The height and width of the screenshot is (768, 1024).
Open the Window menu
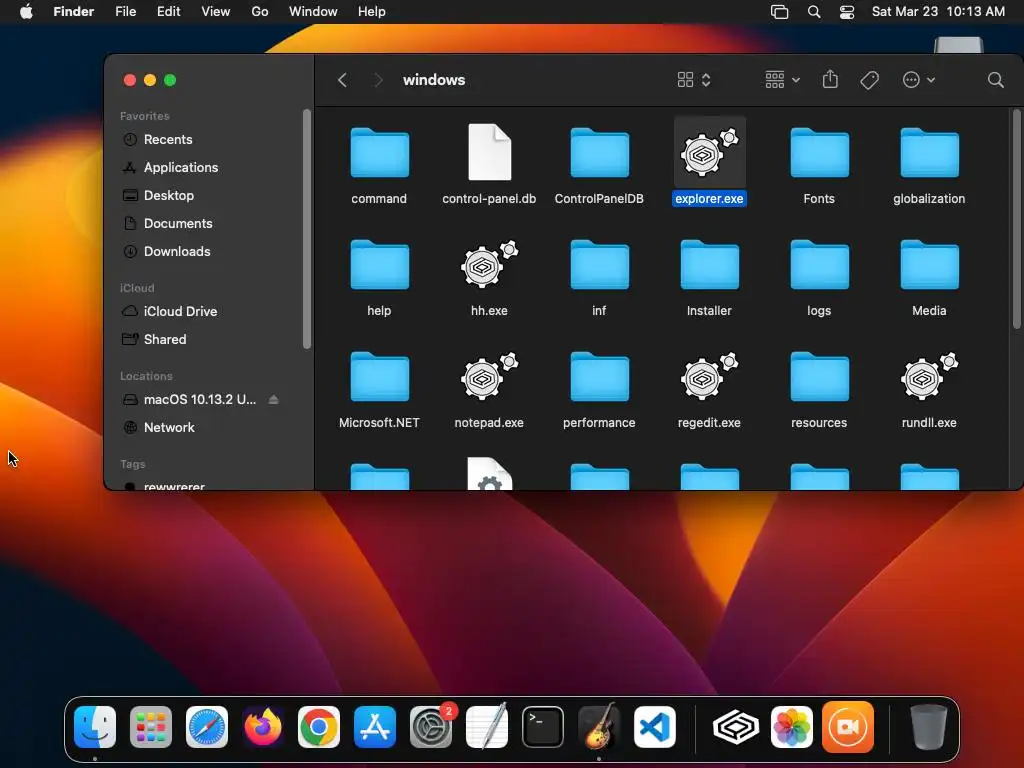point(313,12)
